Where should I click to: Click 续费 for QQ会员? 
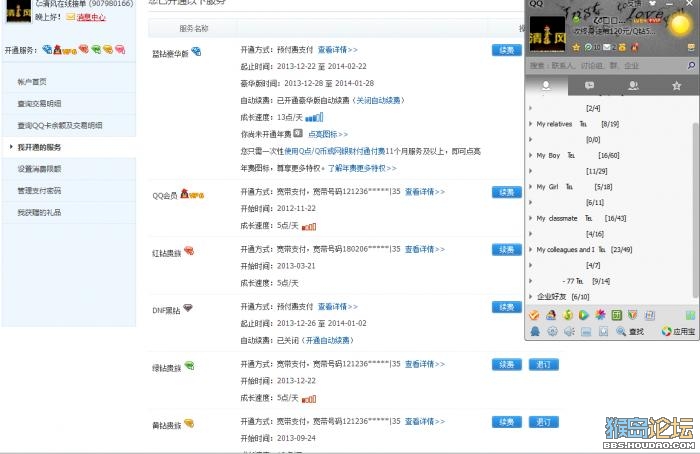[507, 192]
